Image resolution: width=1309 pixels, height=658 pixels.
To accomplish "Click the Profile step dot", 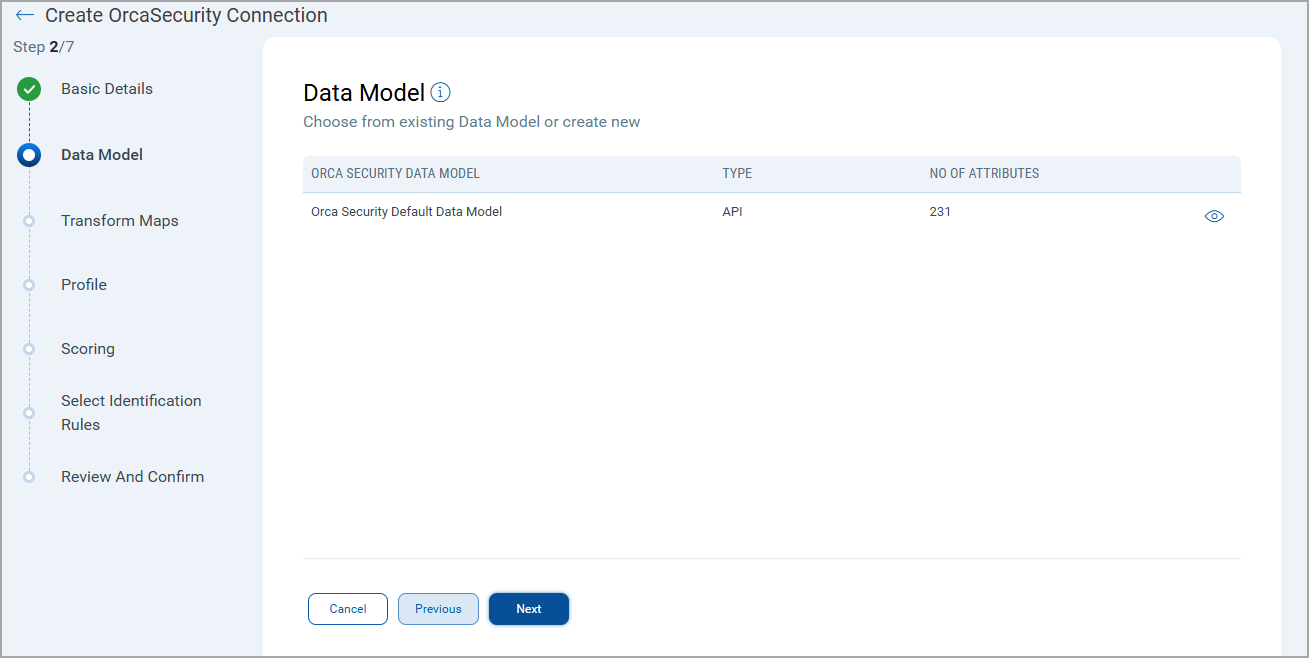I will (29, 285).
